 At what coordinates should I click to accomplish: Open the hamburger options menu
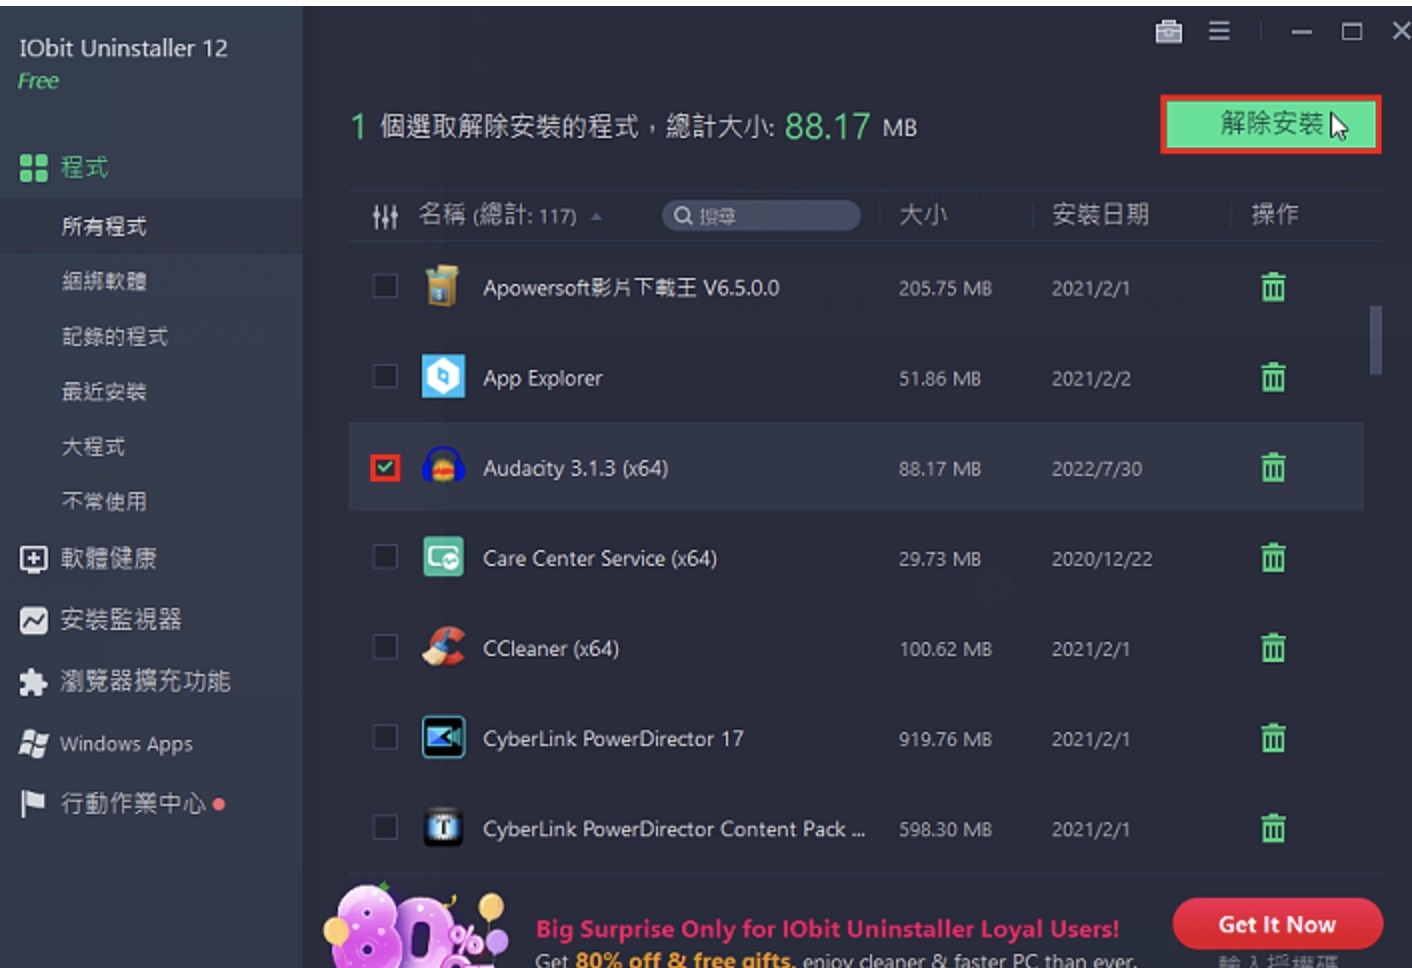click(x=1219, y=31)
